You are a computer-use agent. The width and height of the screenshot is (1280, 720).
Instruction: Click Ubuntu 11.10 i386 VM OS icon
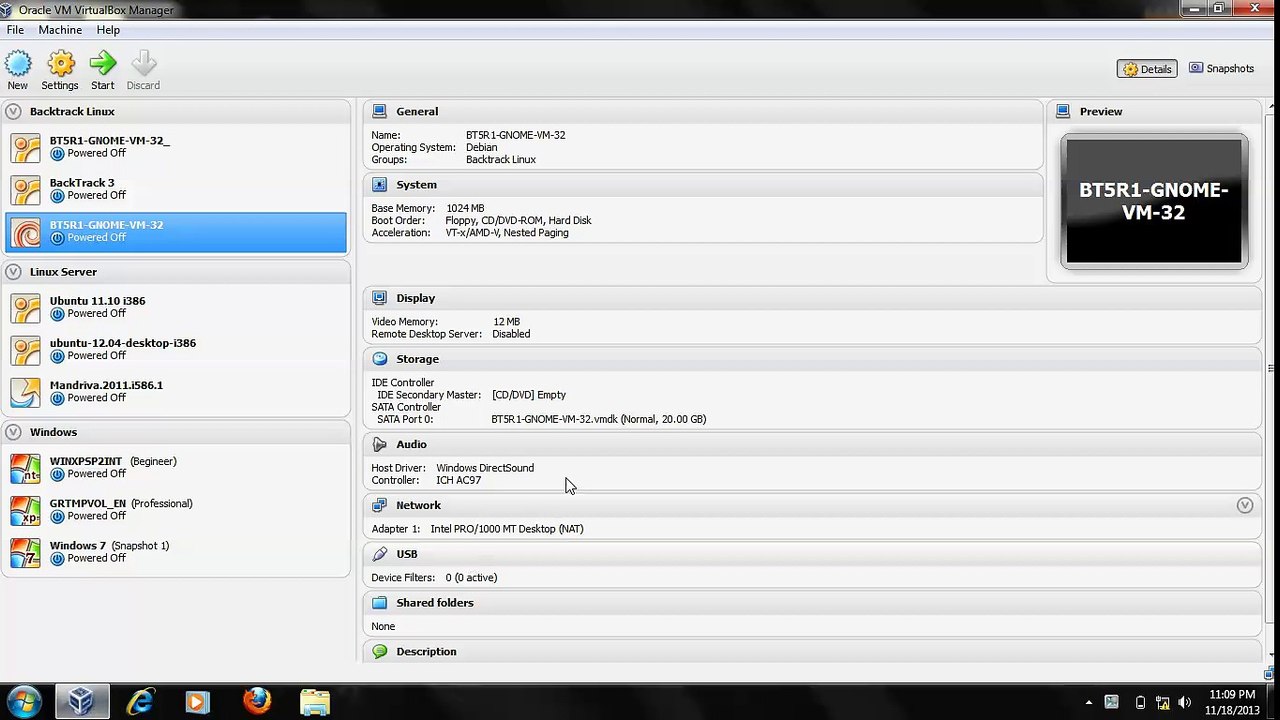26,308
